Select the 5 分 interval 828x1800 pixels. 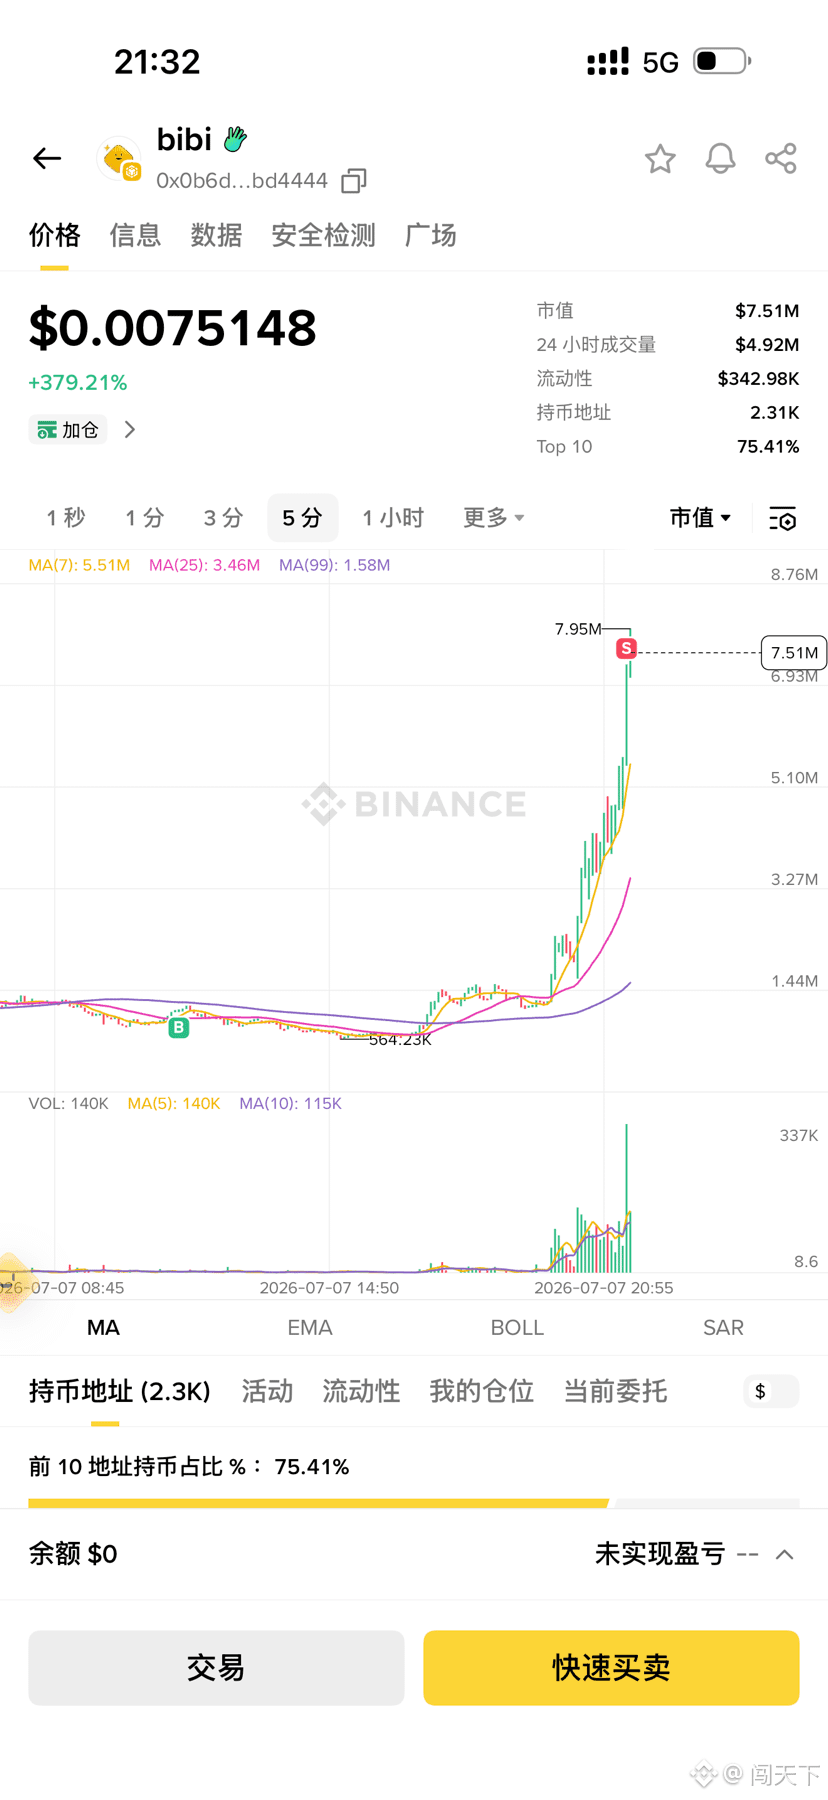coord(302,518)
